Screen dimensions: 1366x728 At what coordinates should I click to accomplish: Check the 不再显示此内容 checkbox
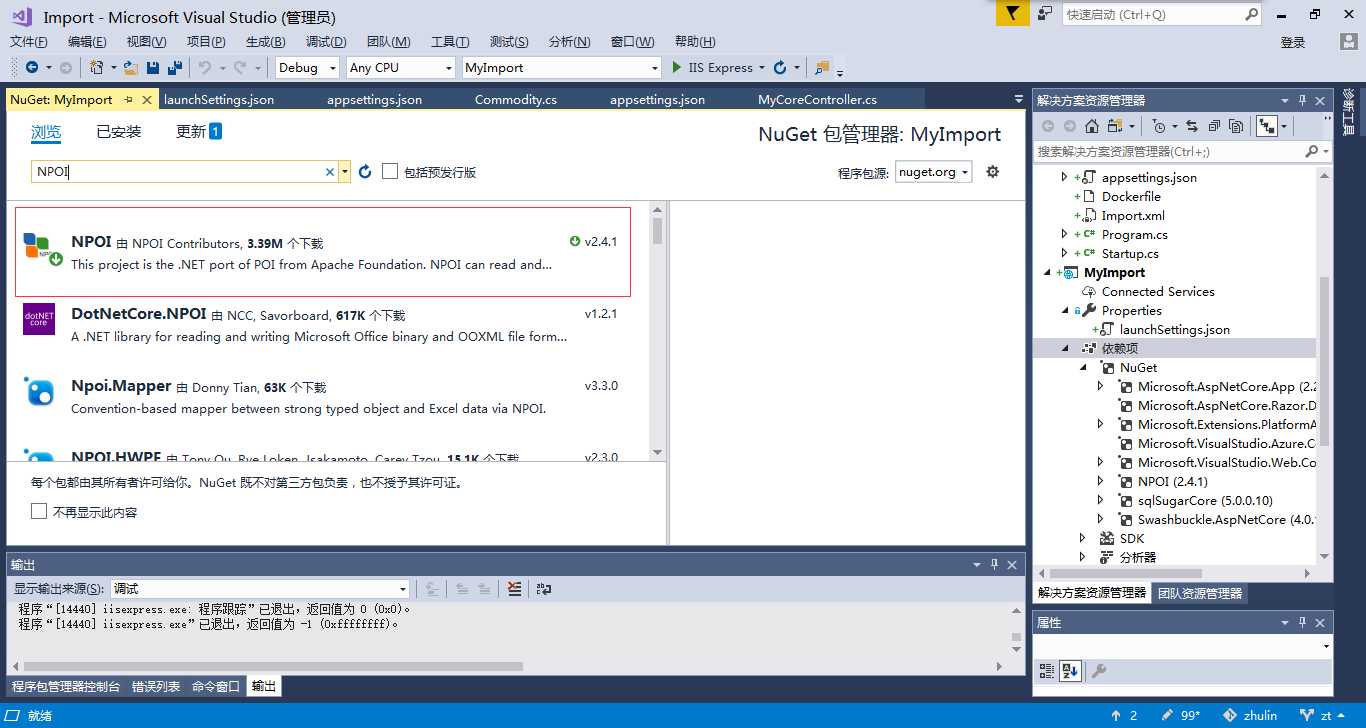39,511
